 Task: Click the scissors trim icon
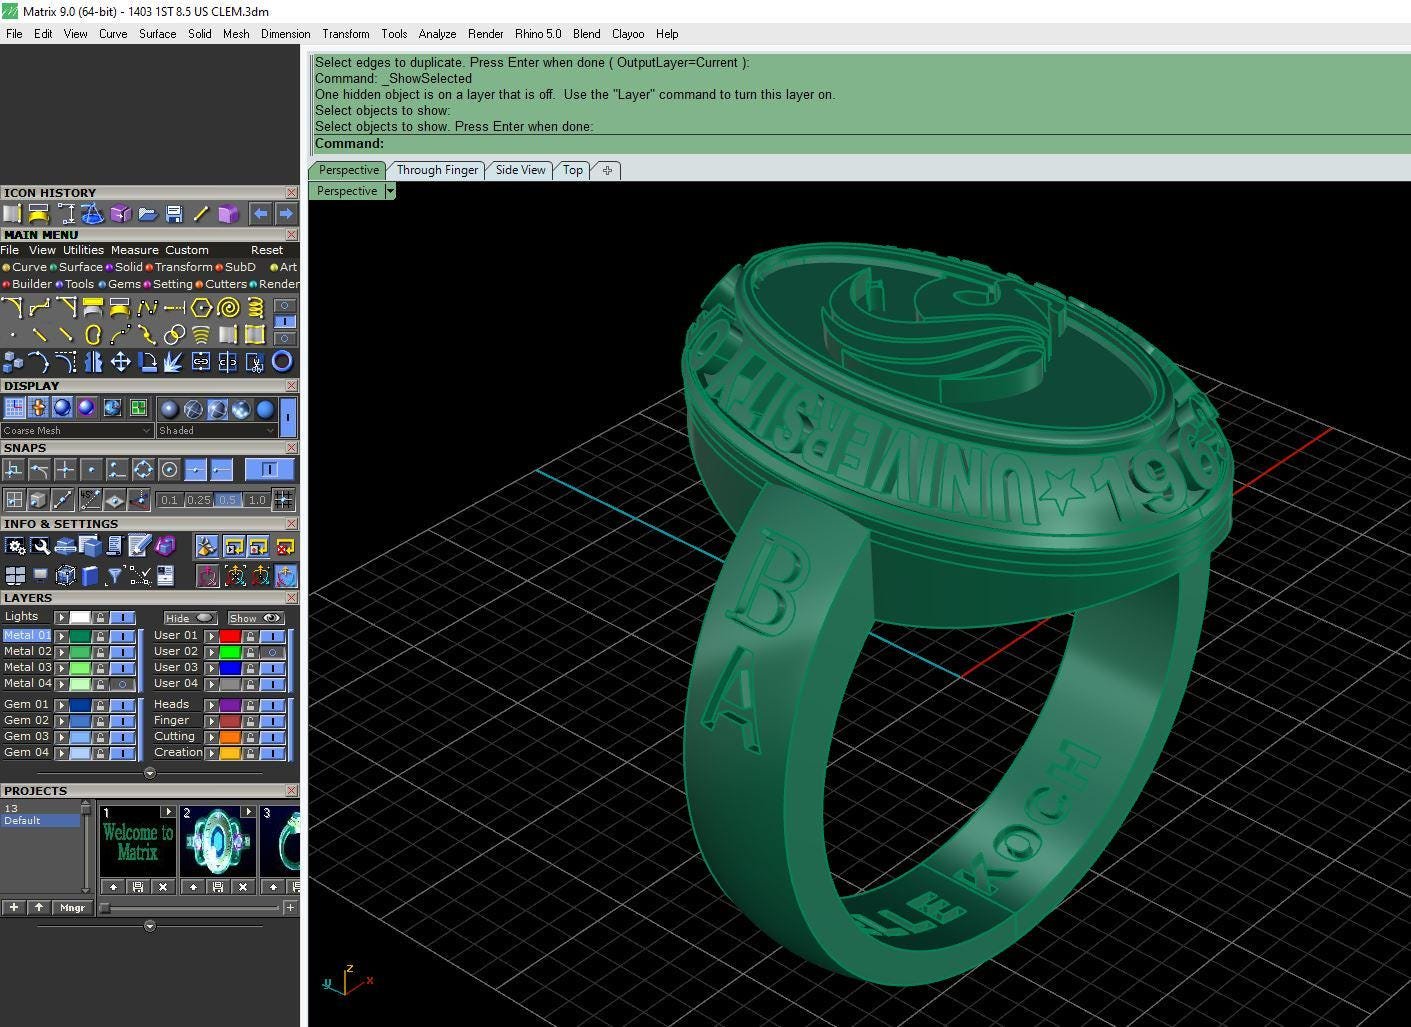255,362
